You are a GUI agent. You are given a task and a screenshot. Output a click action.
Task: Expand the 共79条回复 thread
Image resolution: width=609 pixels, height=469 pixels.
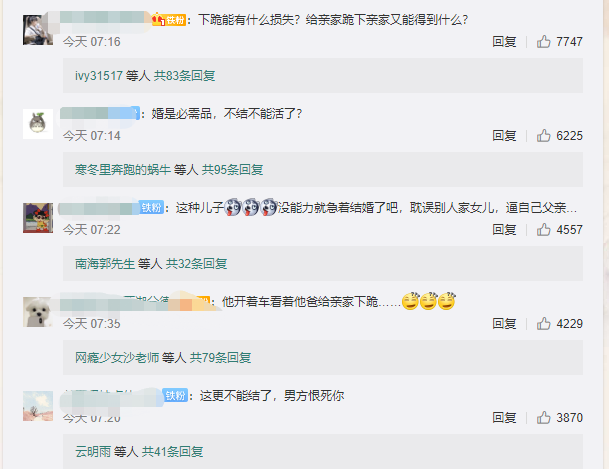coord(220,358)
